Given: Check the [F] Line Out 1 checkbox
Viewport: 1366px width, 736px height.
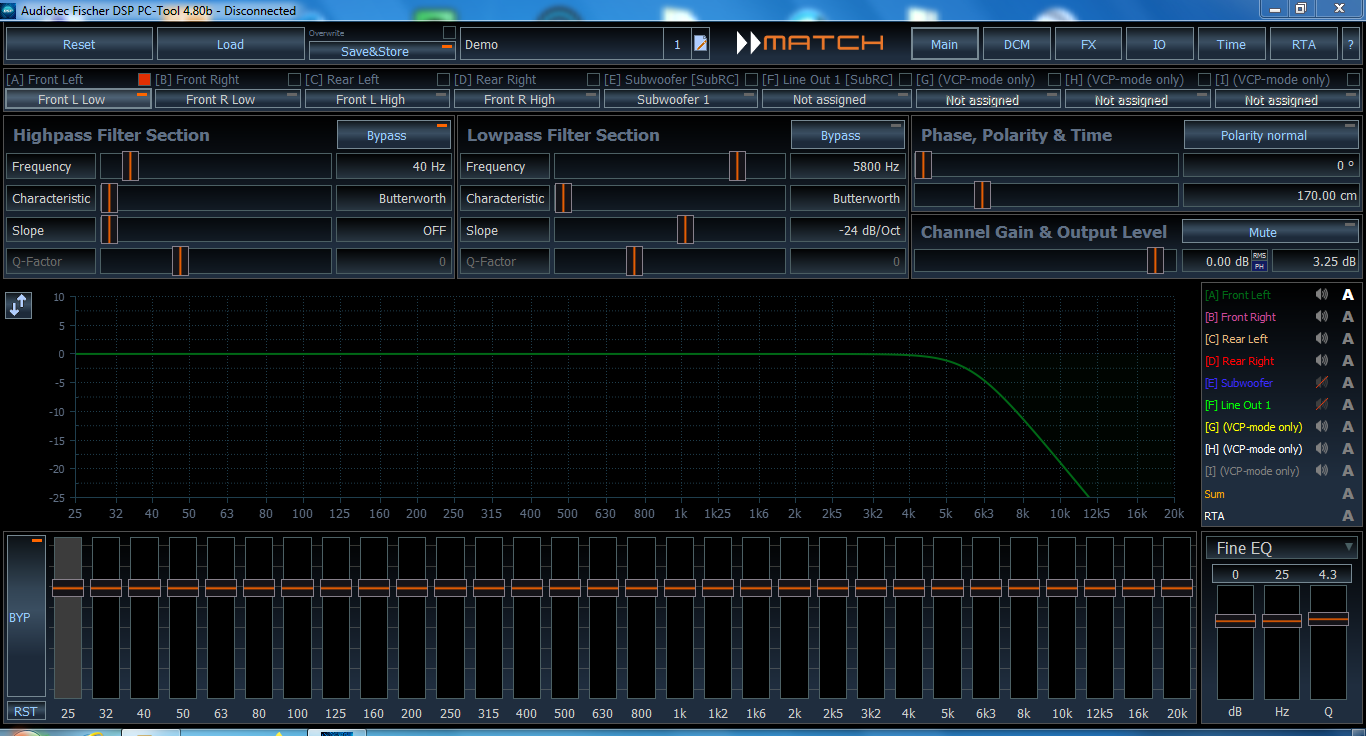Looking at the screenshot, I should pos(905,79).
